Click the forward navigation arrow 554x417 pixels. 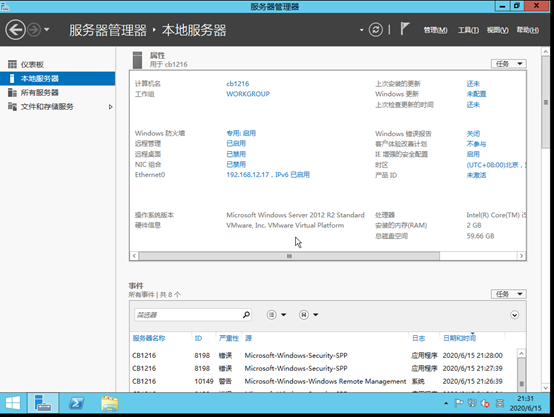tap(34, 30)
